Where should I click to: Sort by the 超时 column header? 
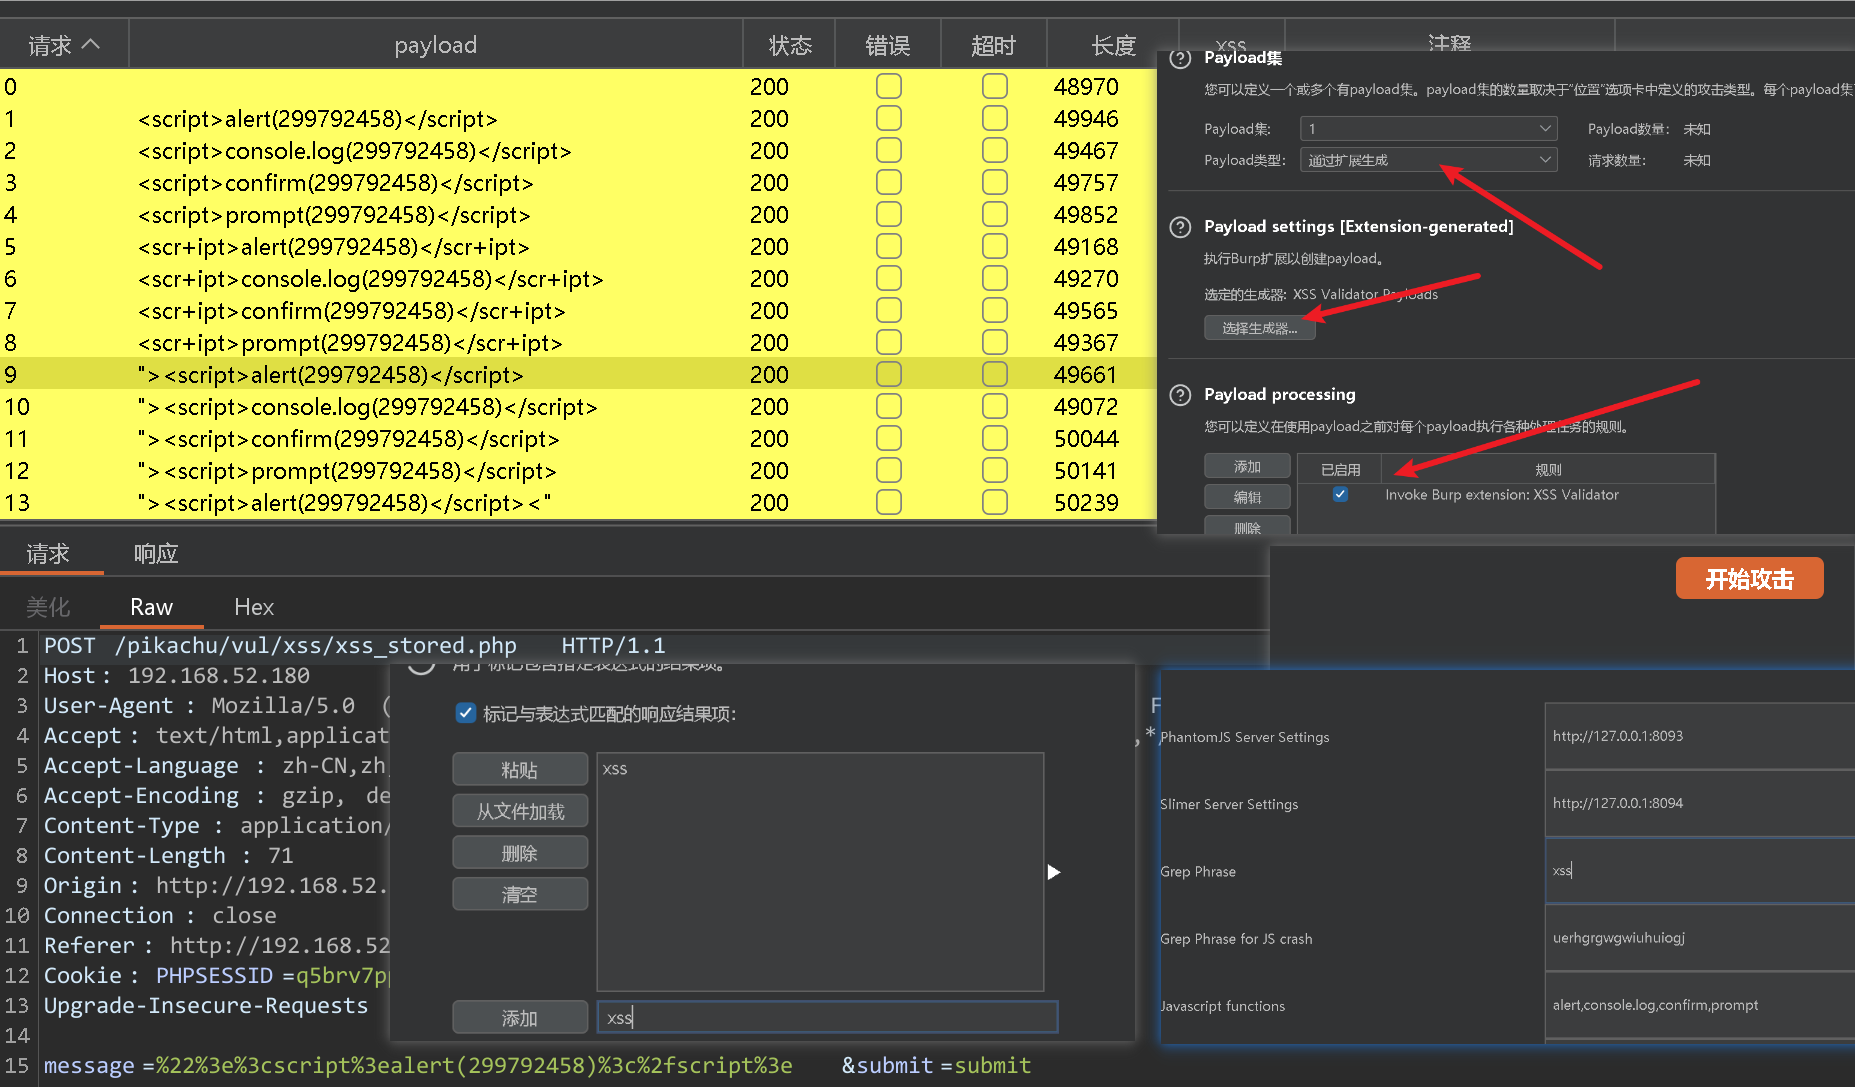point(993,45)
